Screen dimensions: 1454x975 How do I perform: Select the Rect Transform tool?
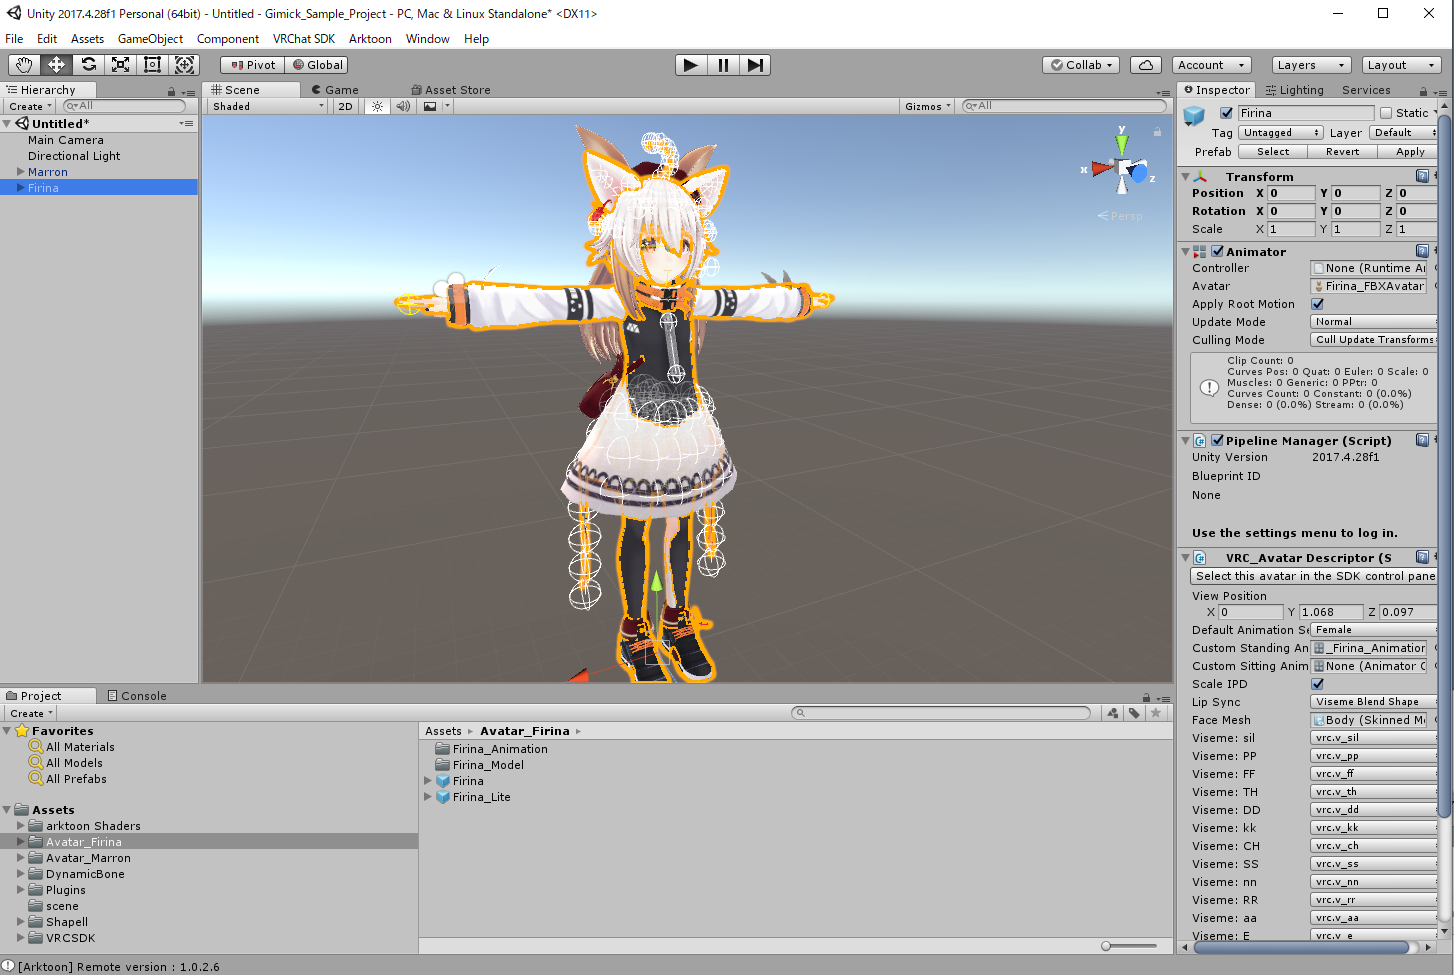coord(153,65)
